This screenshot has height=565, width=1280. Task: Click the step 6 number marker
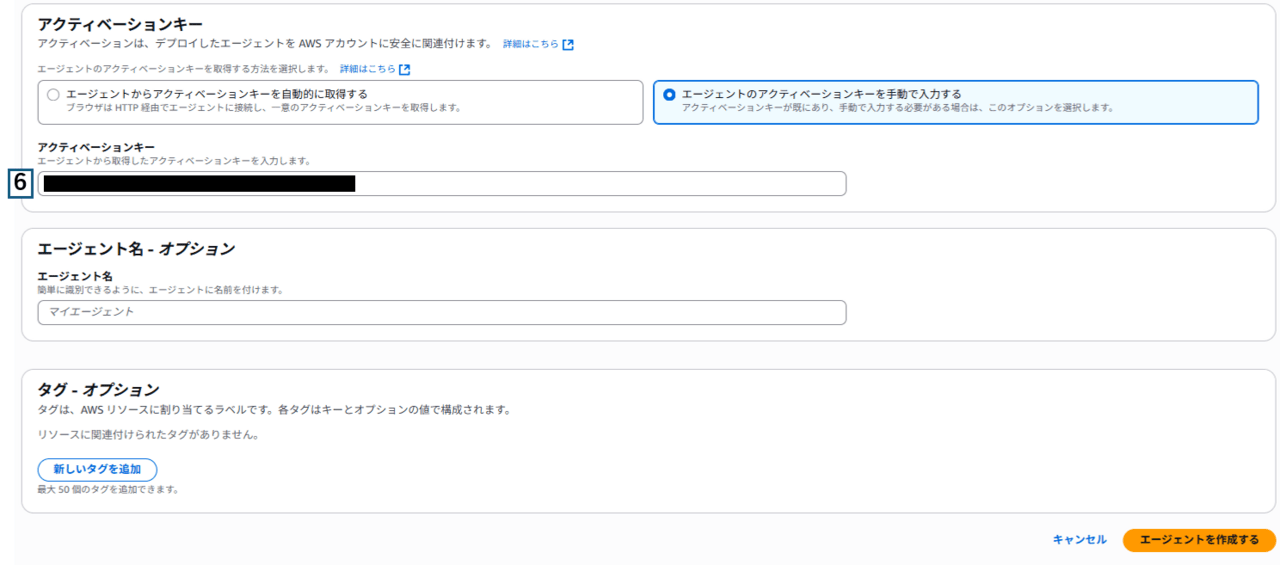20,183
